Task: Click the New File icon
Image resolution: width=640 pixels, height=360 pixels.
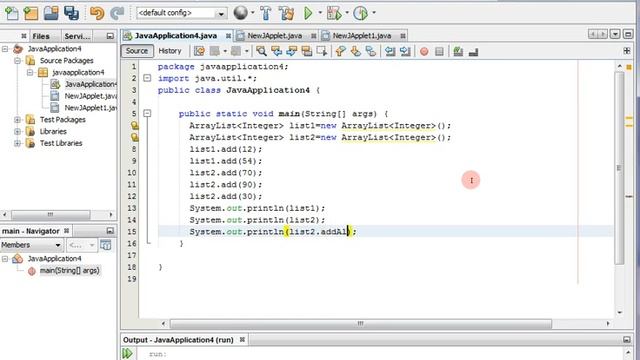Action: pyautogui.click(x=11, y=13)
